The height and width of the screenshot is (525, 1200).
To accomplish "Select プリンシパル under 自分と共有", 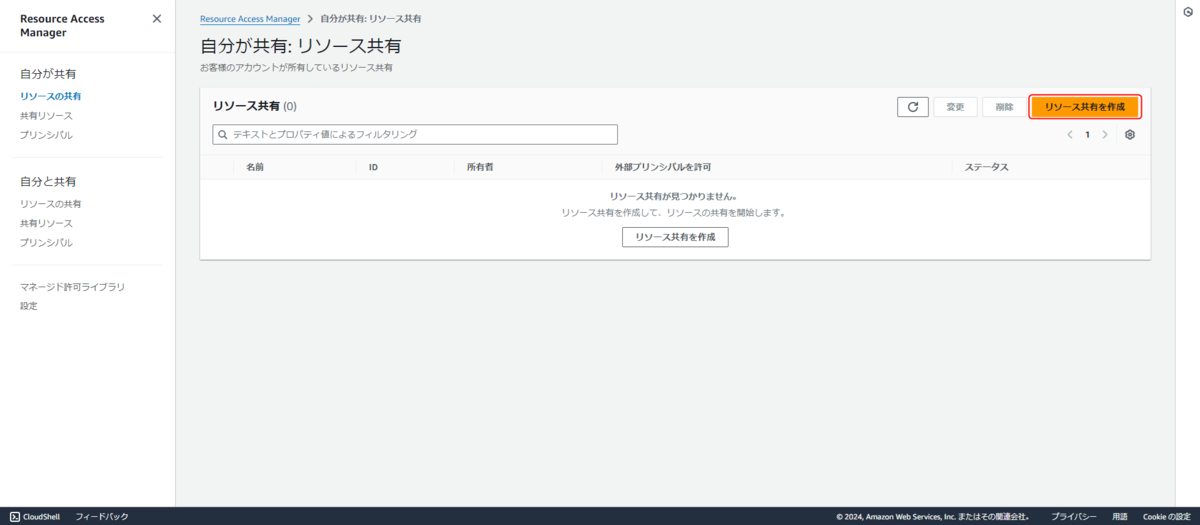I will coord(46,242).
